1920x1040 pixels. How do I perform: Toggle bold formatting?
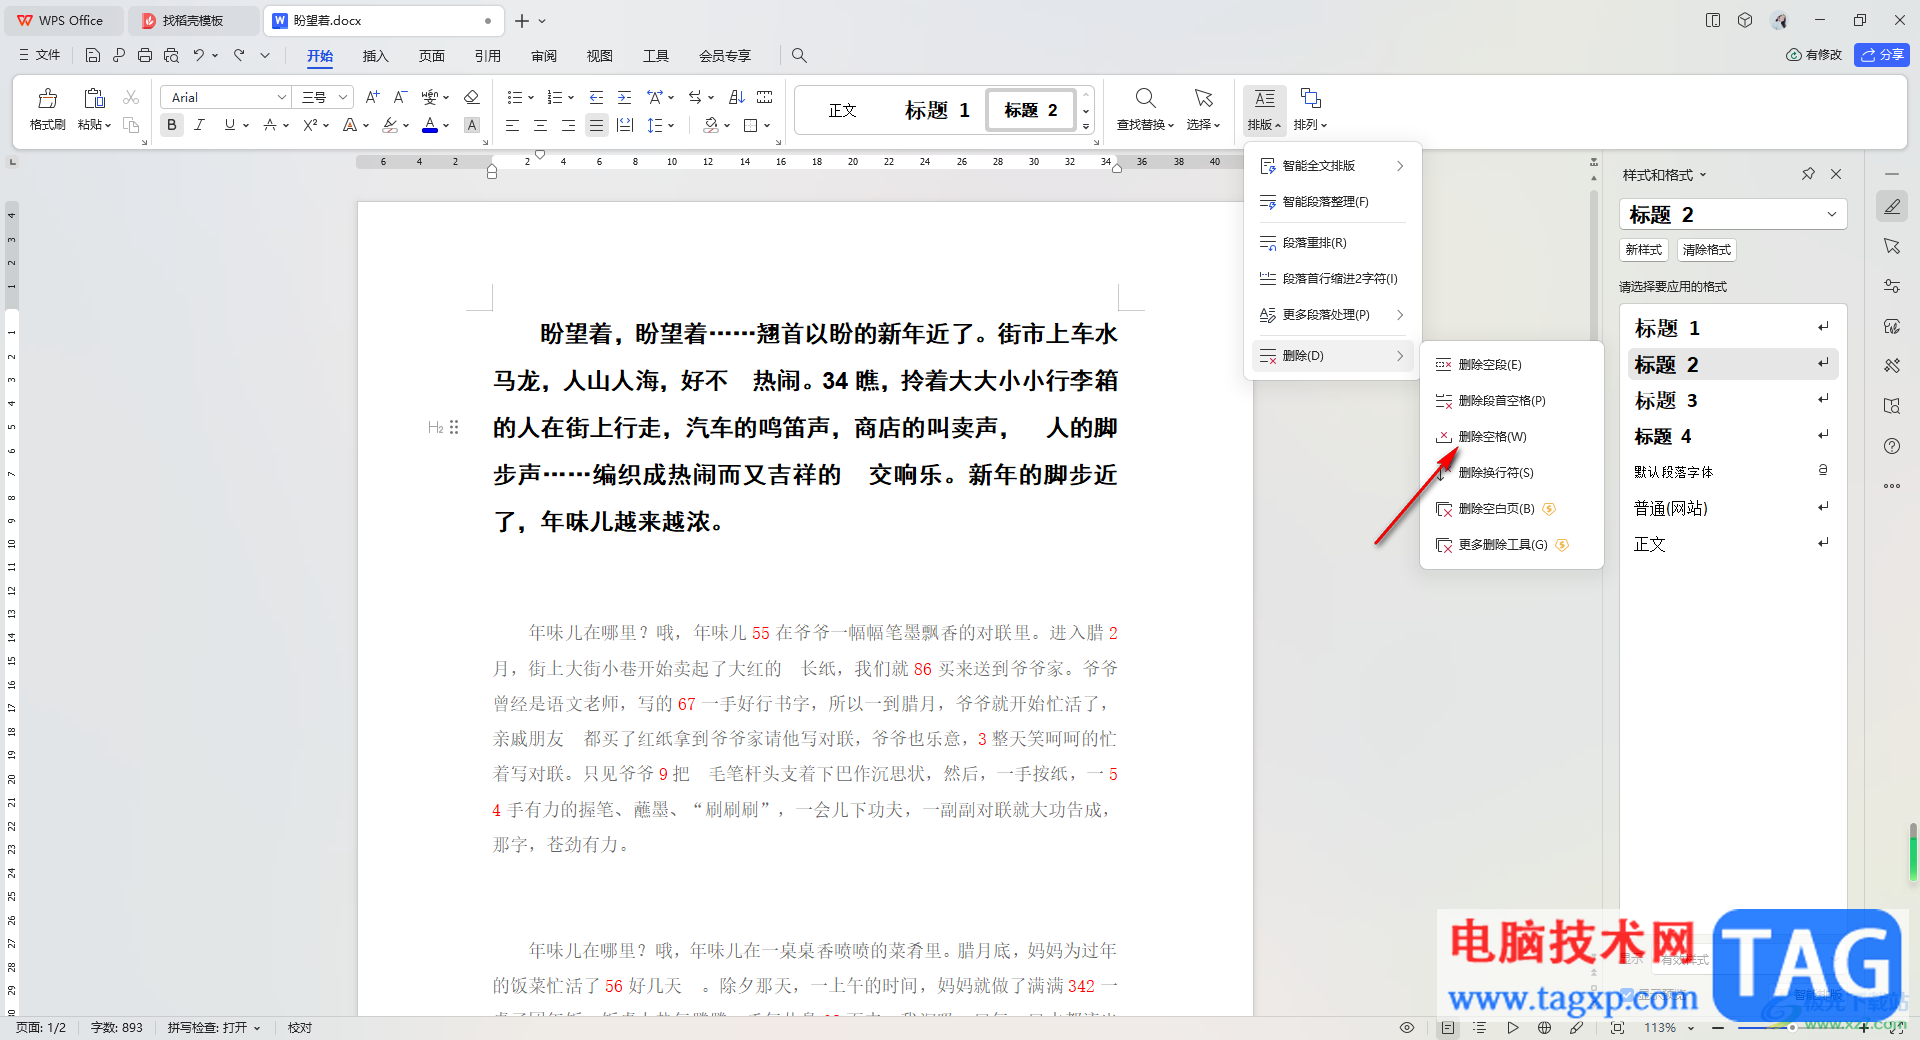[x=172, y=125]
